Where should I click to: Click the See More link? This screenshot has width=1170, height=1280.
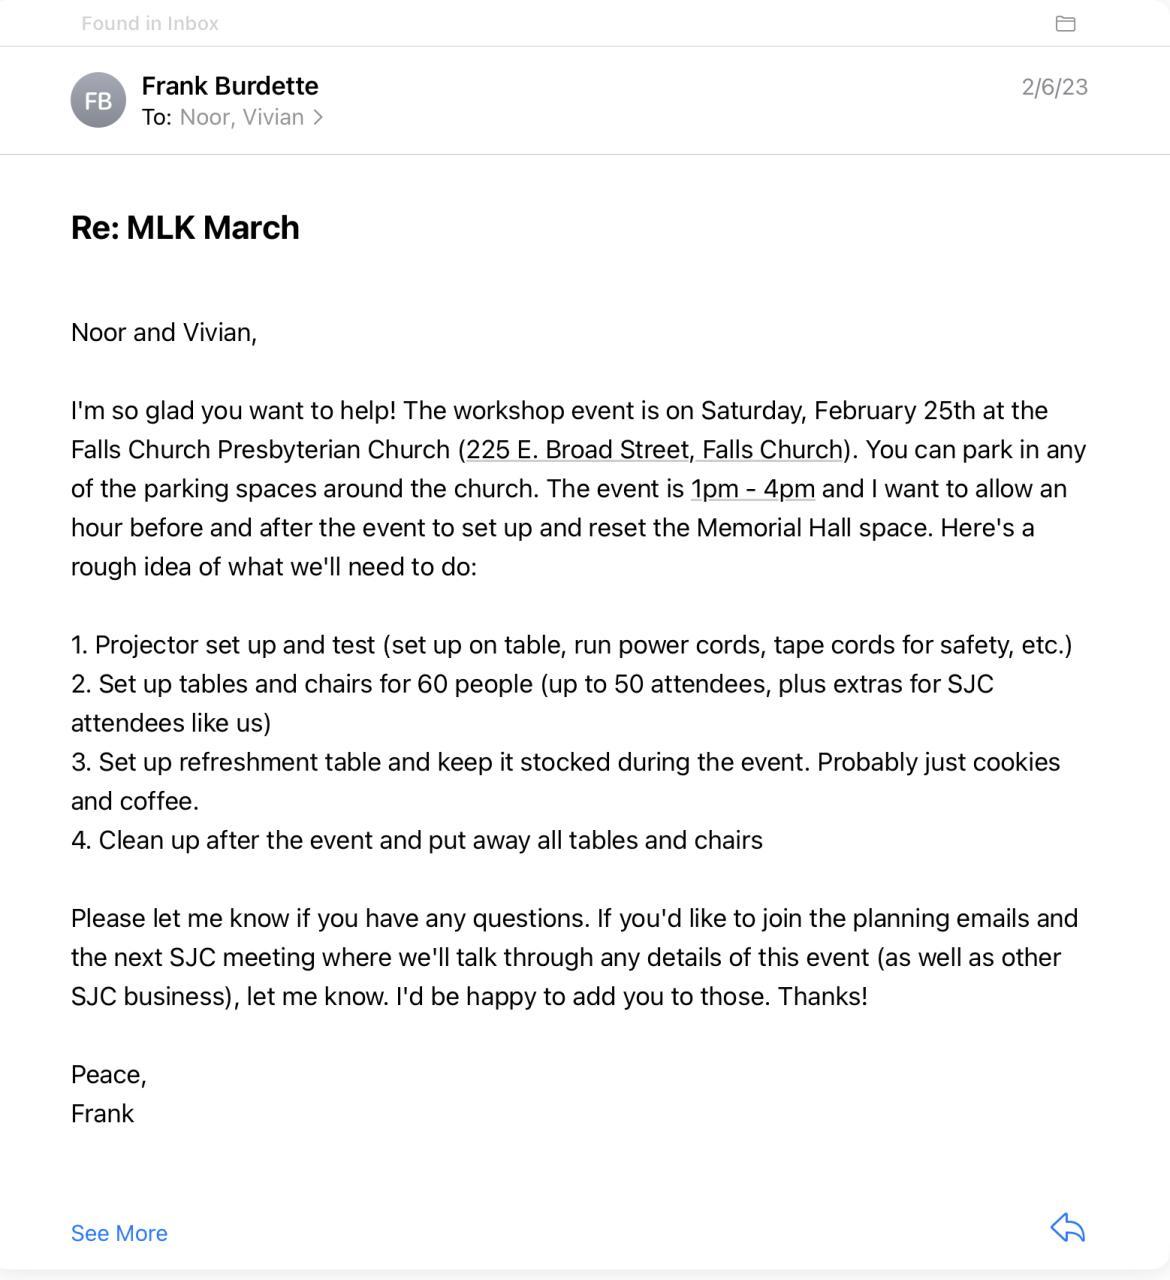pos(119,1233)
